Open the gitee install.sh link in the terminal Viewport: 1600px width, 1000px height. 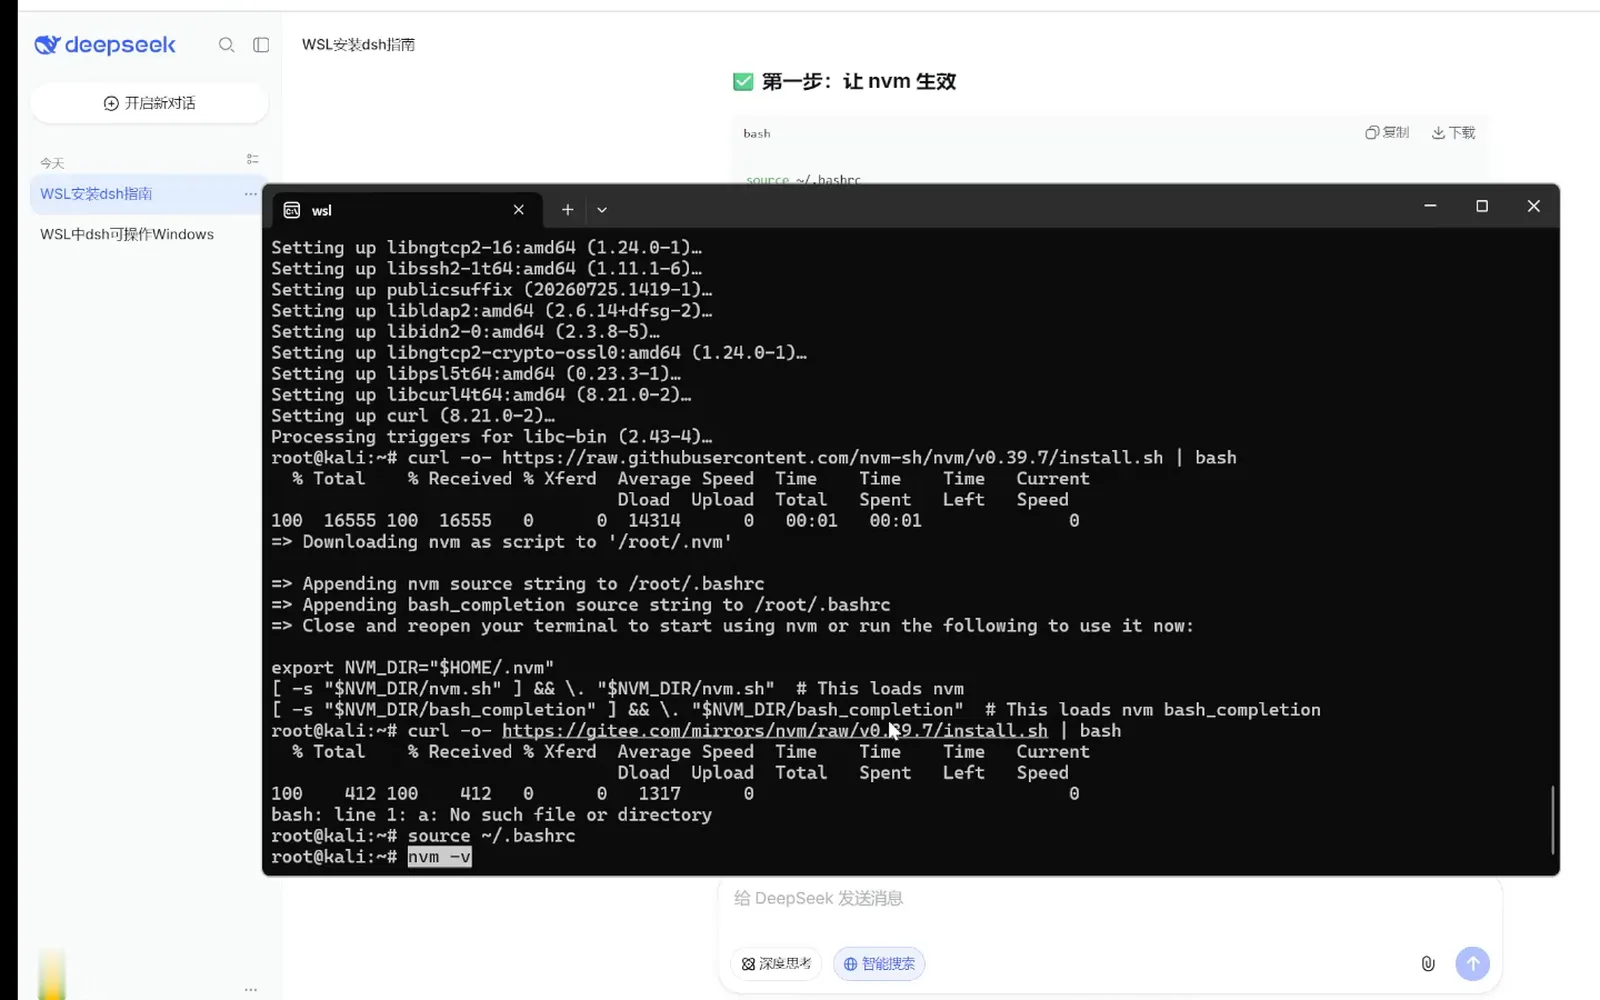tap(775, 731)
